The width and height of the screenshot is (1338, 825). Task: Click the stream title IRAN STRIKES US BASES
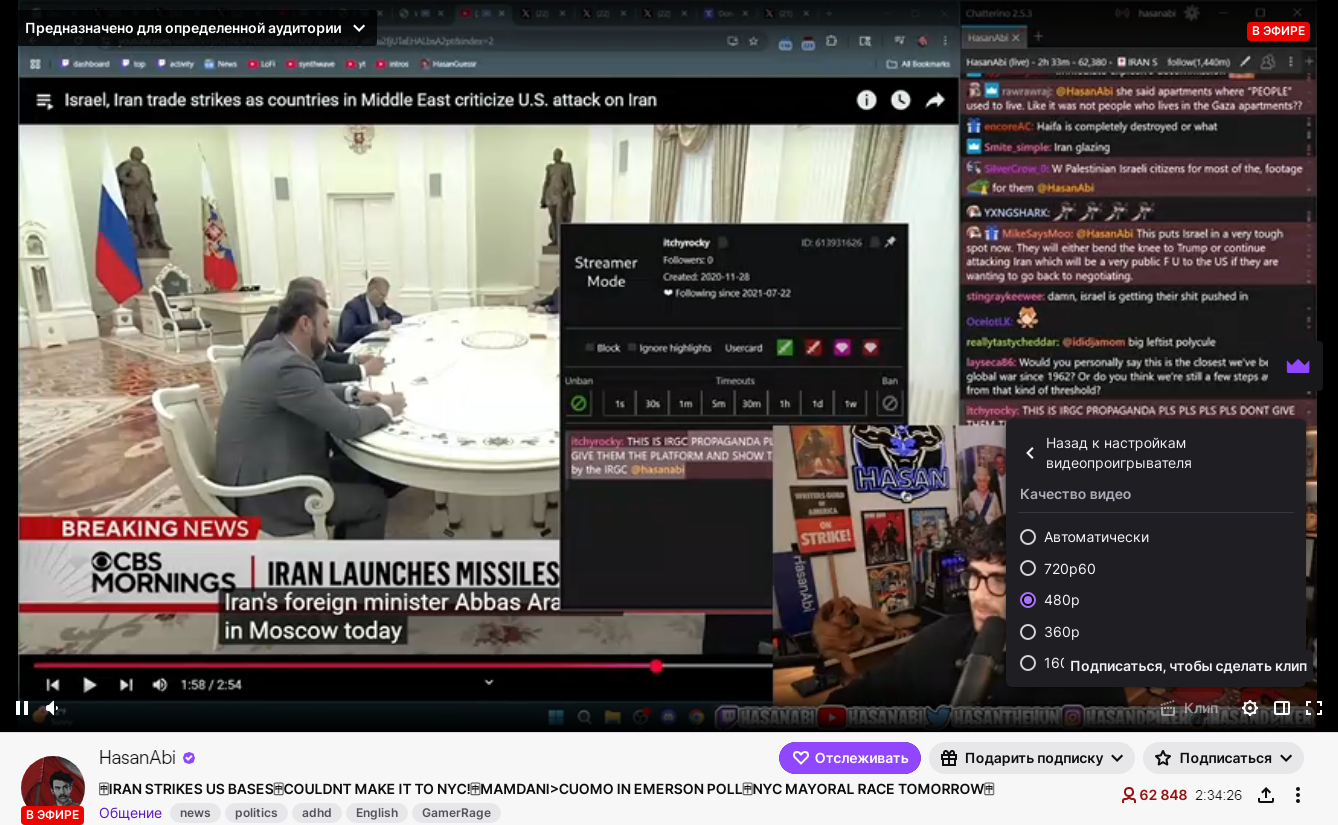[x=546, y=789]
